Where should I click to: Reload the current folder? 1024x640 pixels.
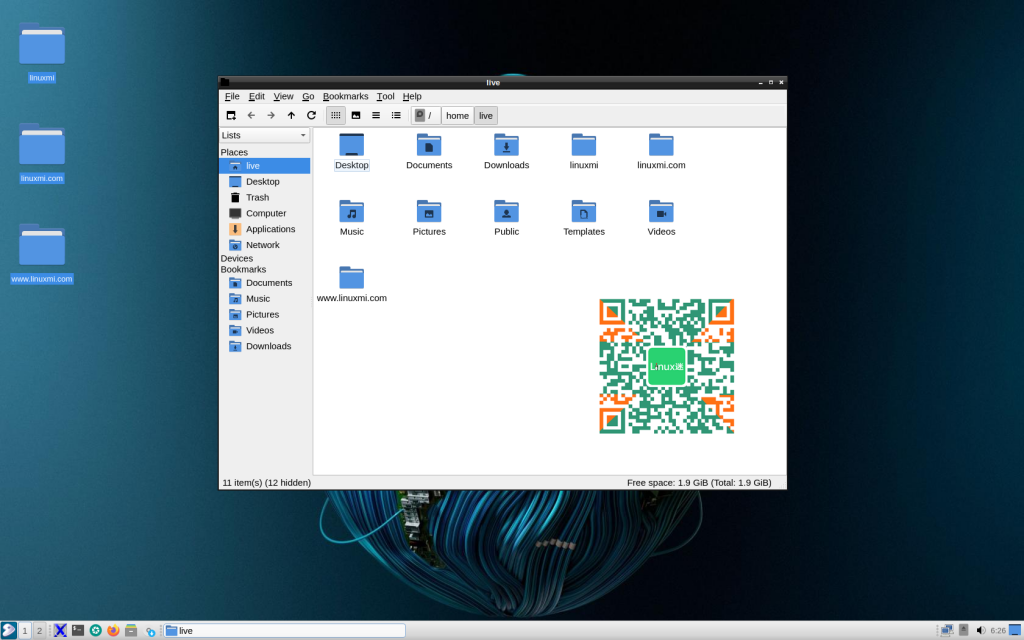point(312,116)
